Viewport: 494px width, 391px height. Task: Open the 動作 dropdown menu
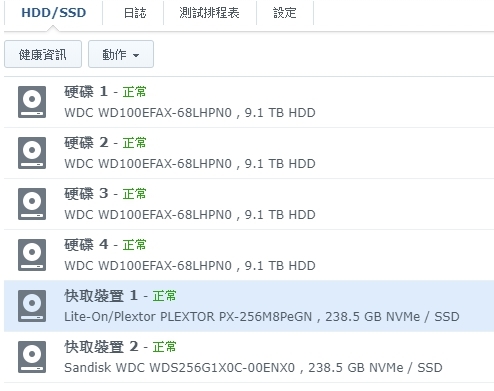tap(121, 54)
